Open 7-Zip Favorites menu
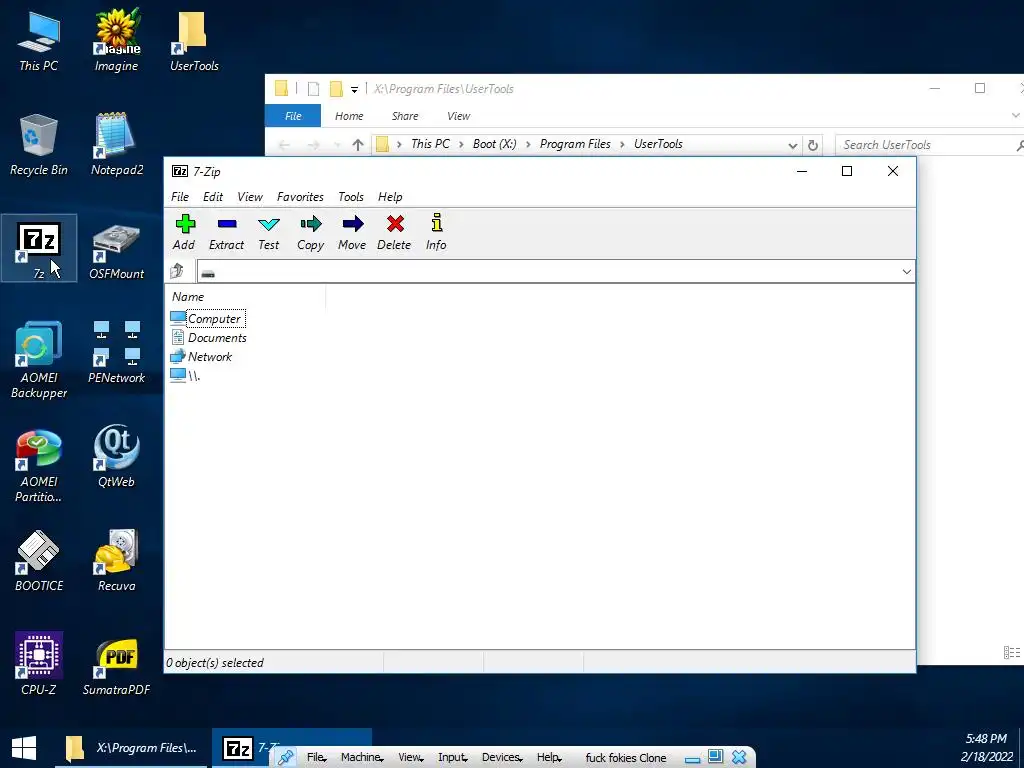1024x768 pixels. point(300,197)
